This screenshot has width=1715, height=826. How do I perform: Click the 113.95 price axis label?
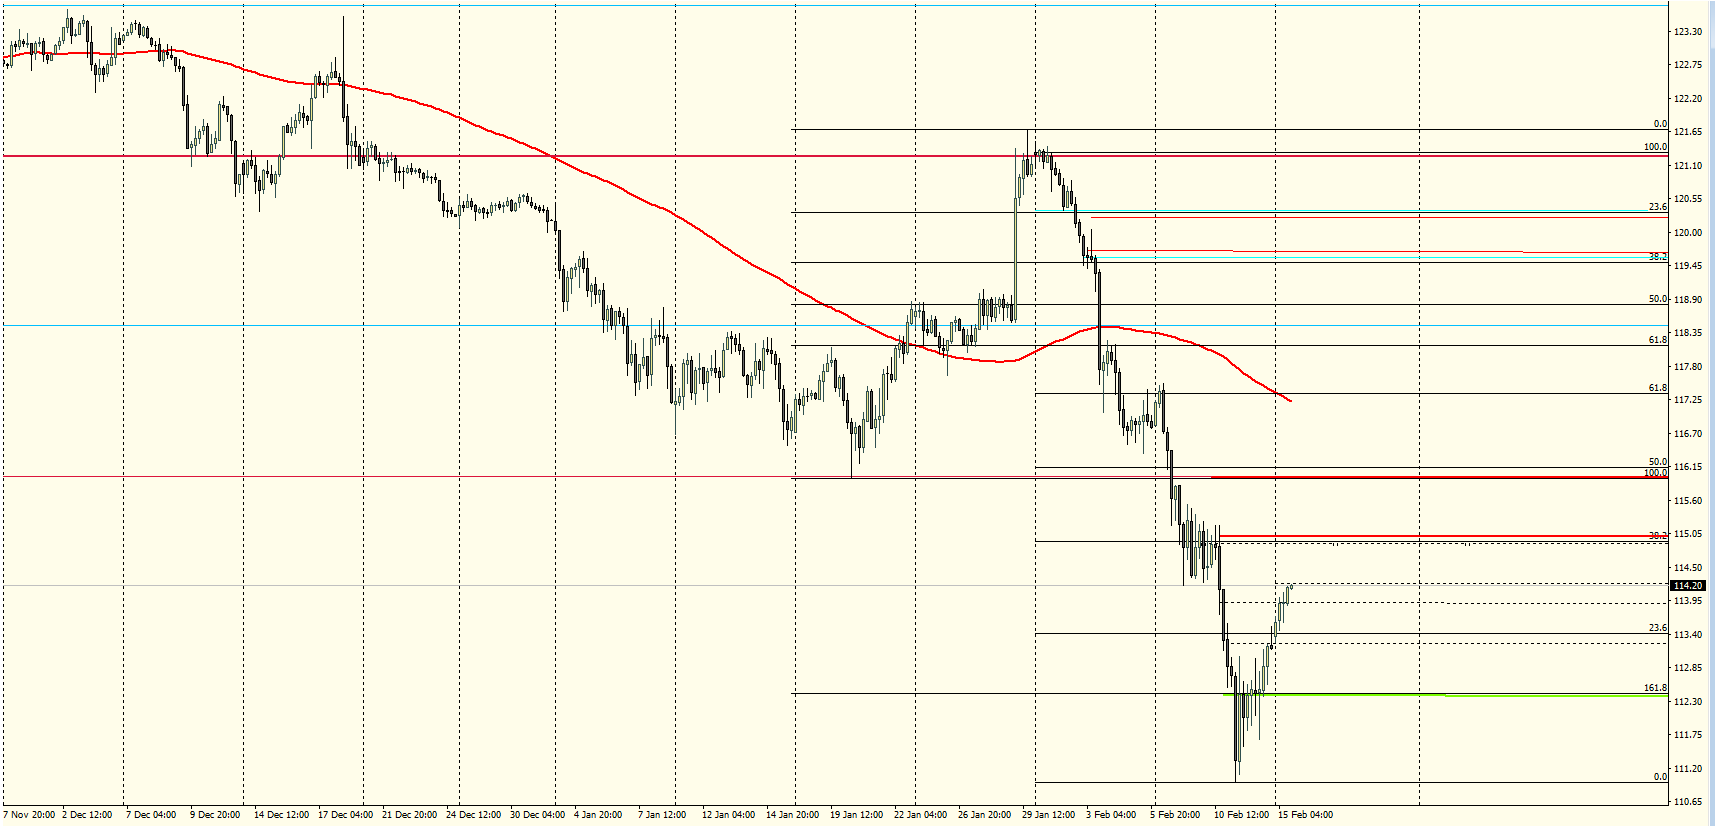1688,601
